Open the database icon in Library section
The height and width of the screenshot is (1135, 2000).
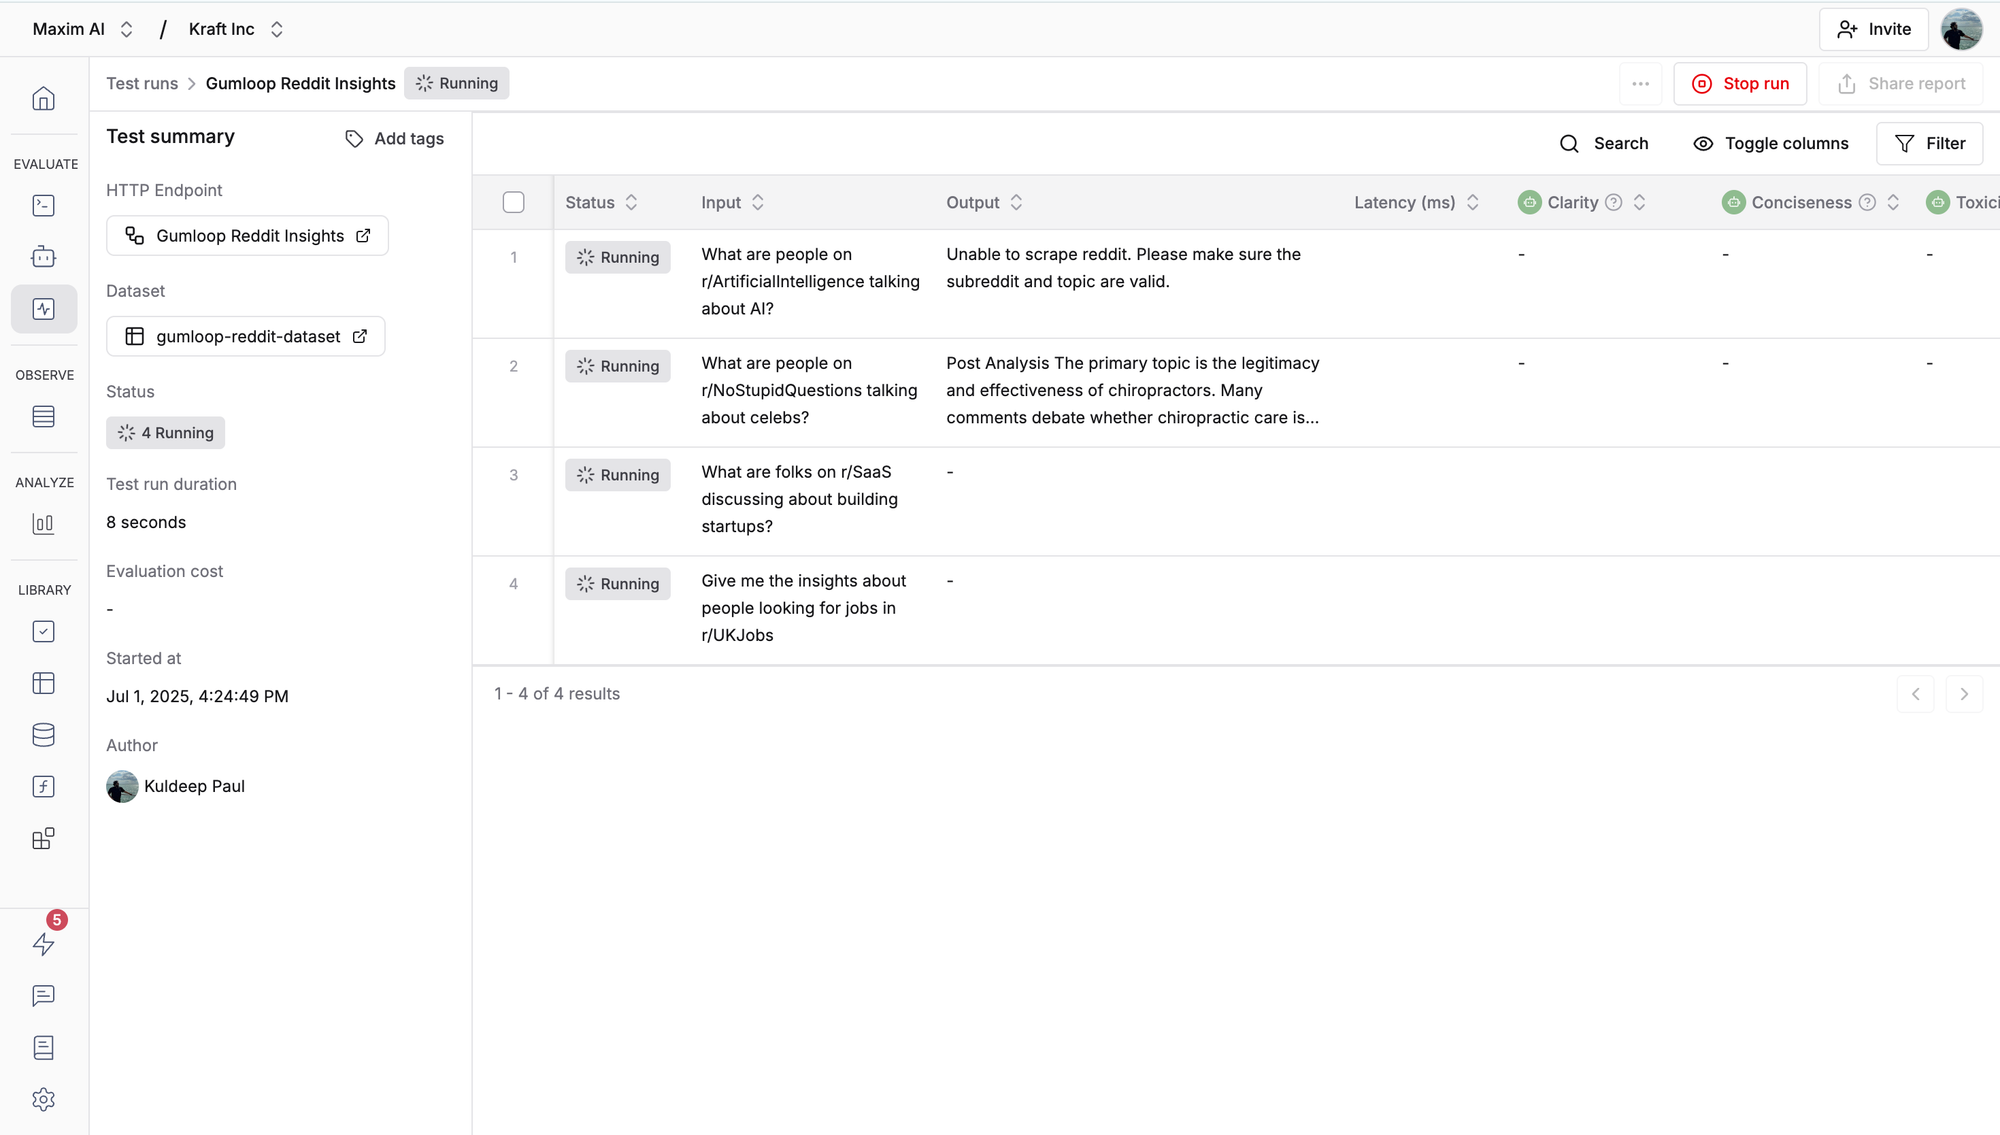[x=43, y=735]
